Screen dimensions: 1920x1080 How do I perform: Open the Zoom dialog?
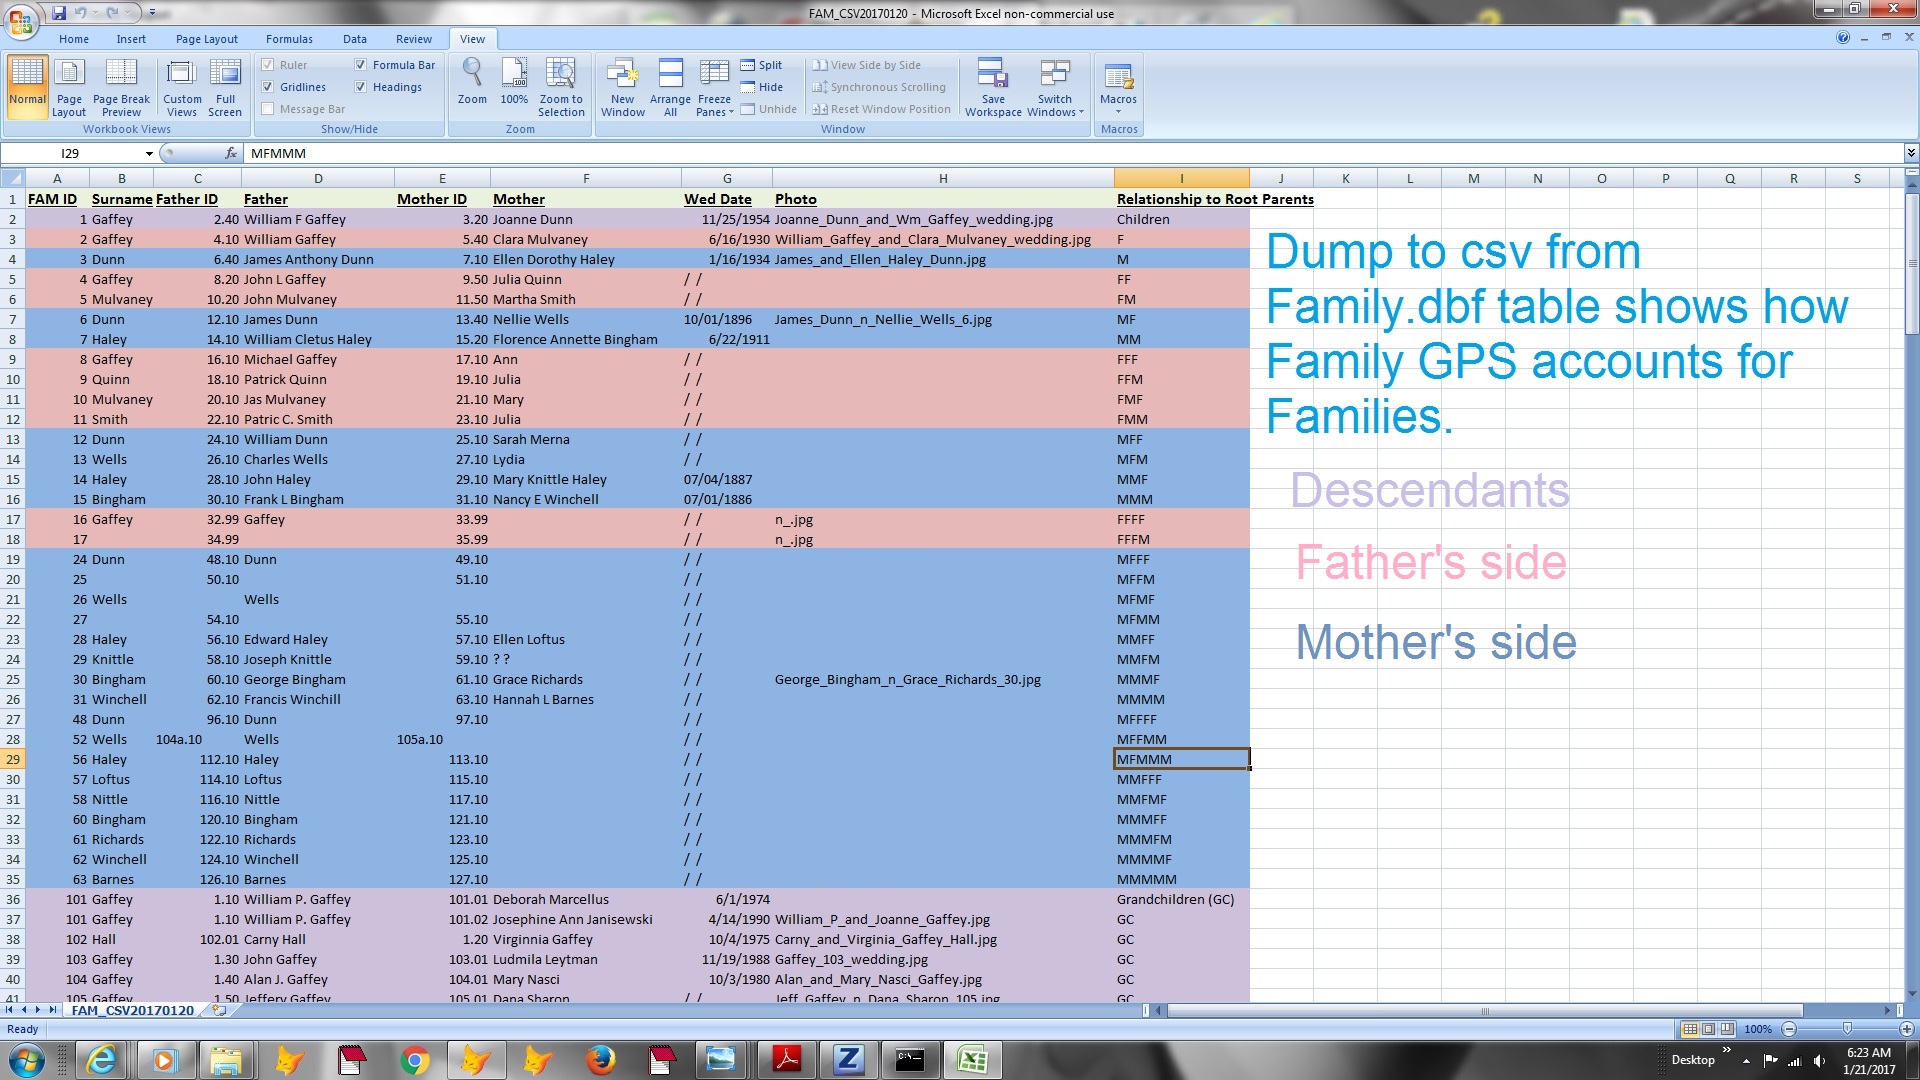pyautogui.click(x=472, y=82)
